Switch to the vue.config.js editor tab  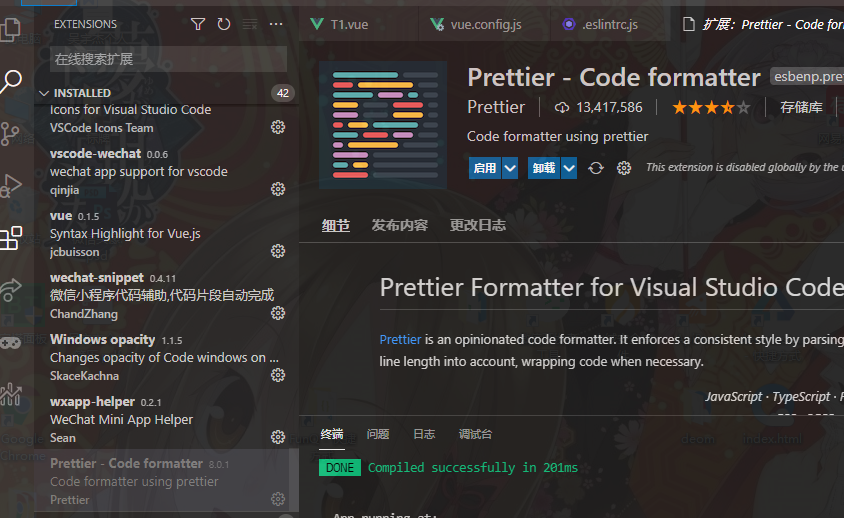[x=484, y=24]
